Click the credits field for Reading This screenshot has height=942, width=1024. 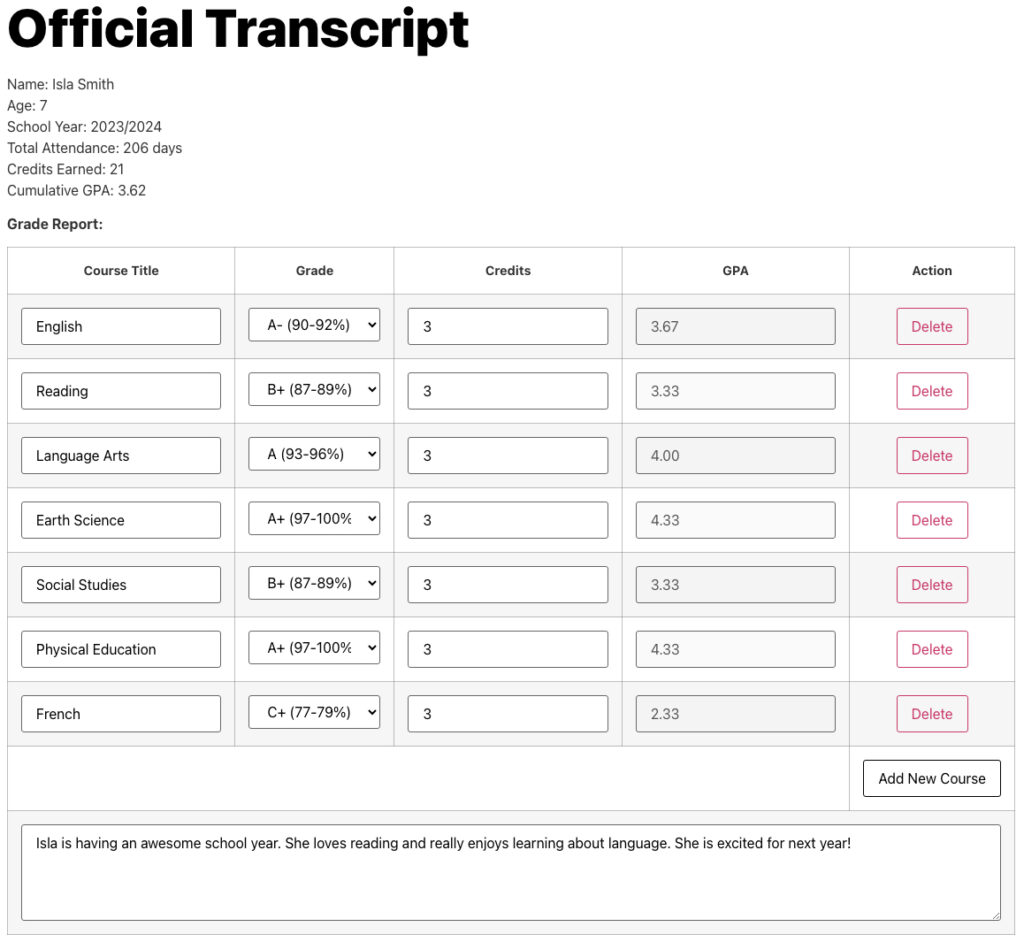[507, 391]
